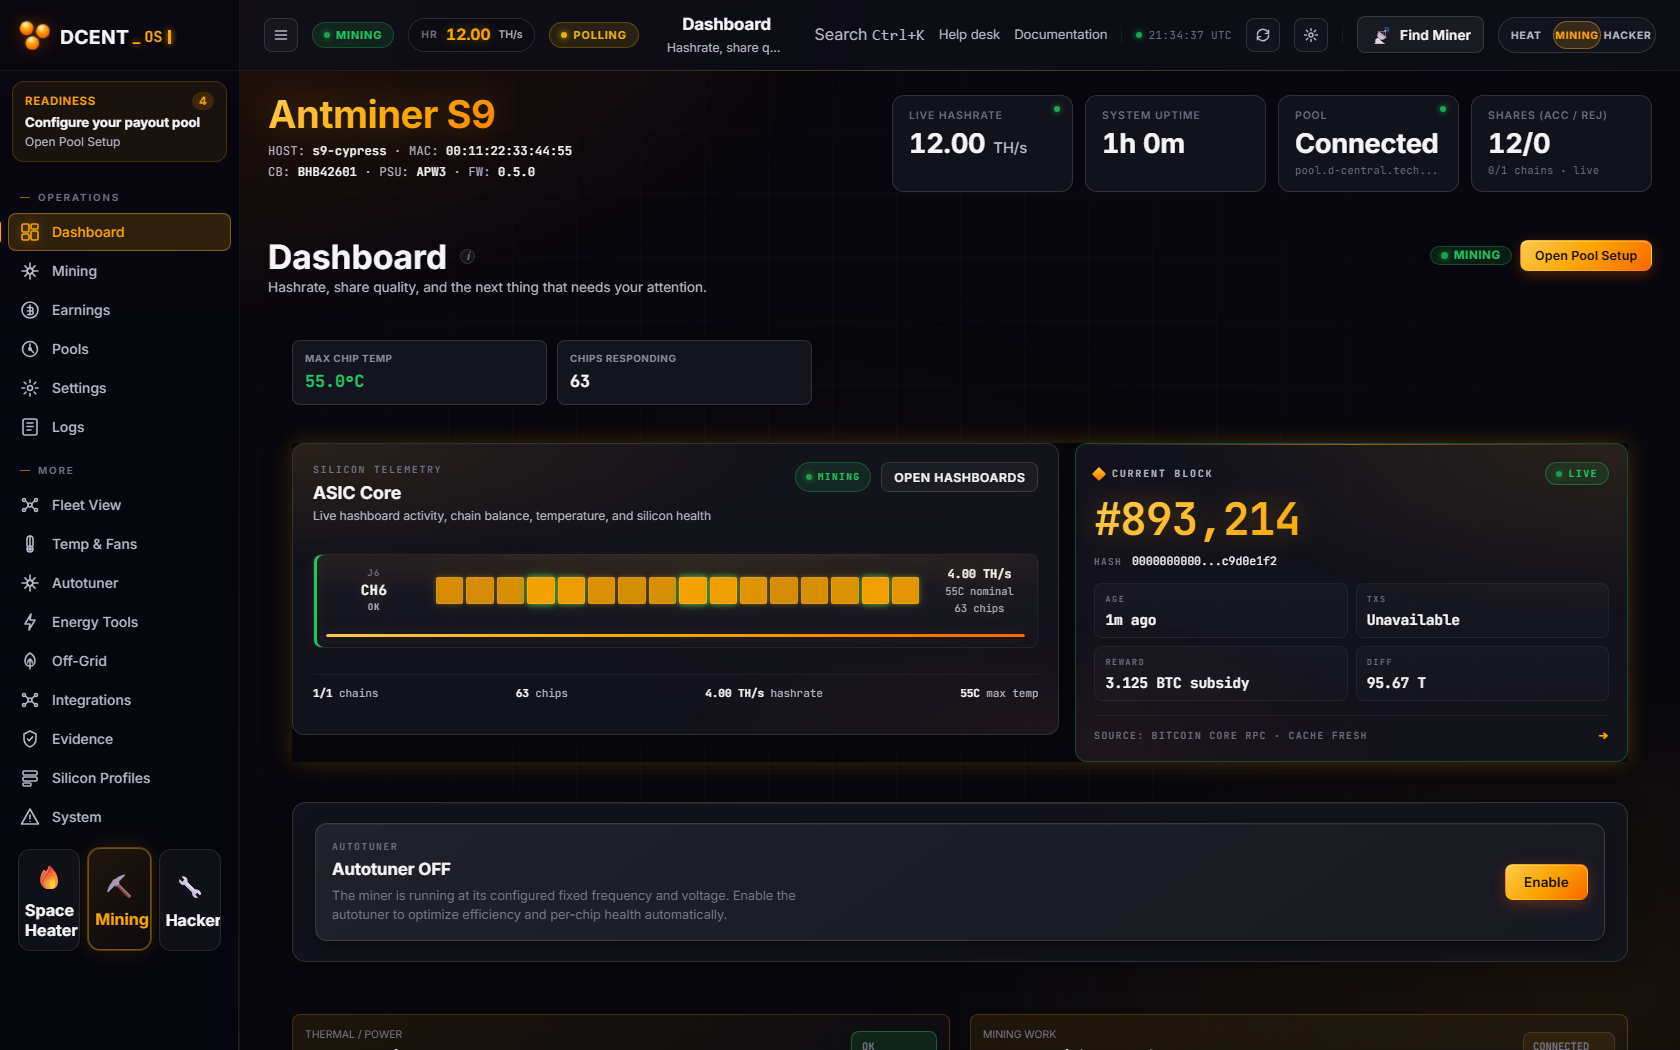This screenshot has width=1680, height=1050.
Task: Click the Logs document icon
Action: 30,427
